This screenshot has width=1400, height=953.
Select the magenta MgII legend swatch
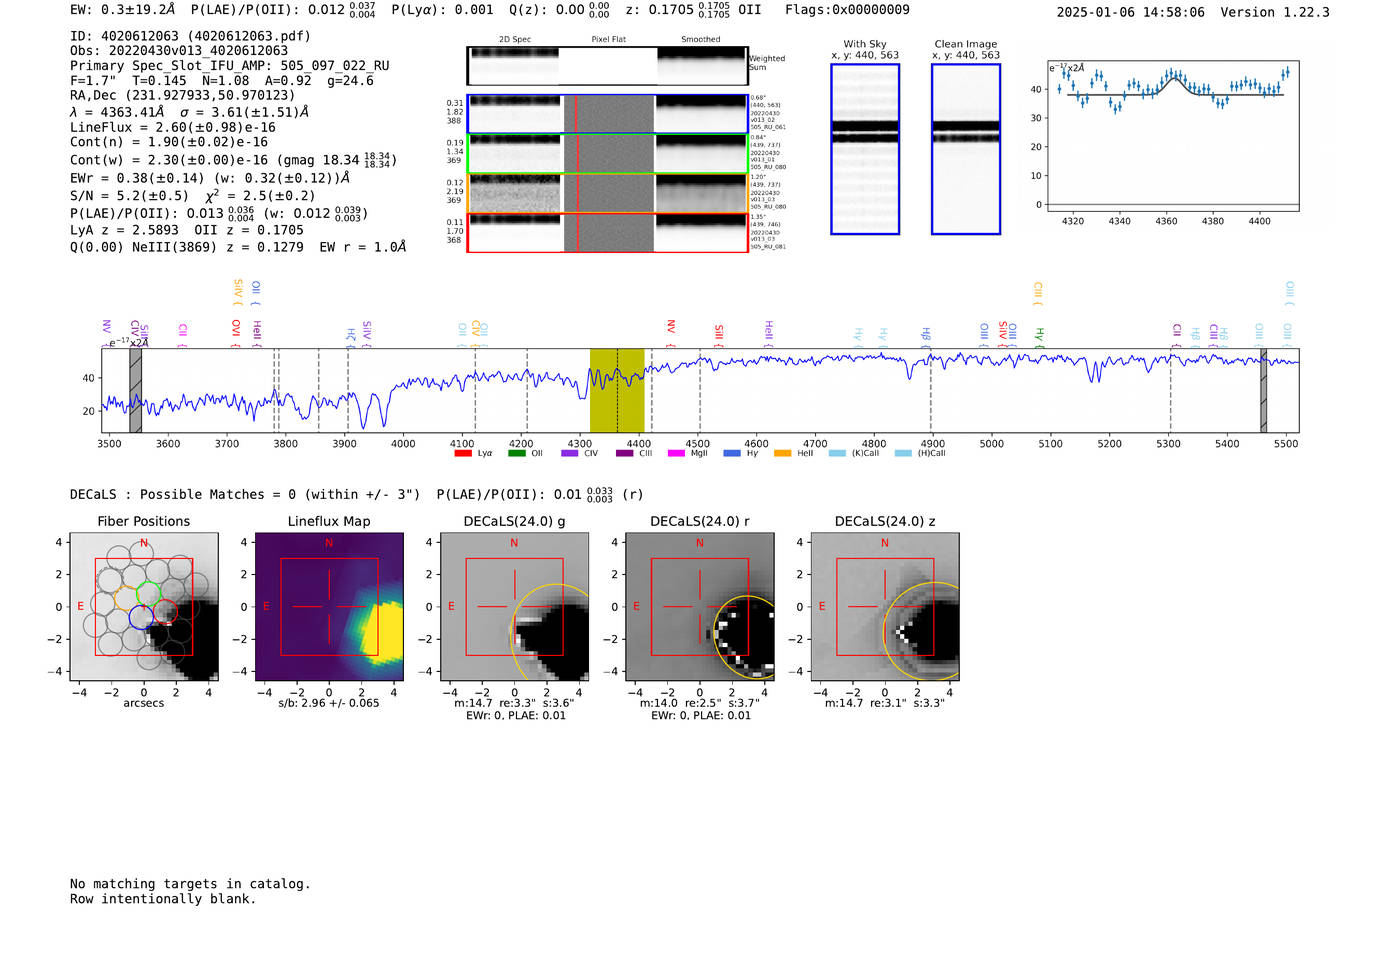[676, 453]
